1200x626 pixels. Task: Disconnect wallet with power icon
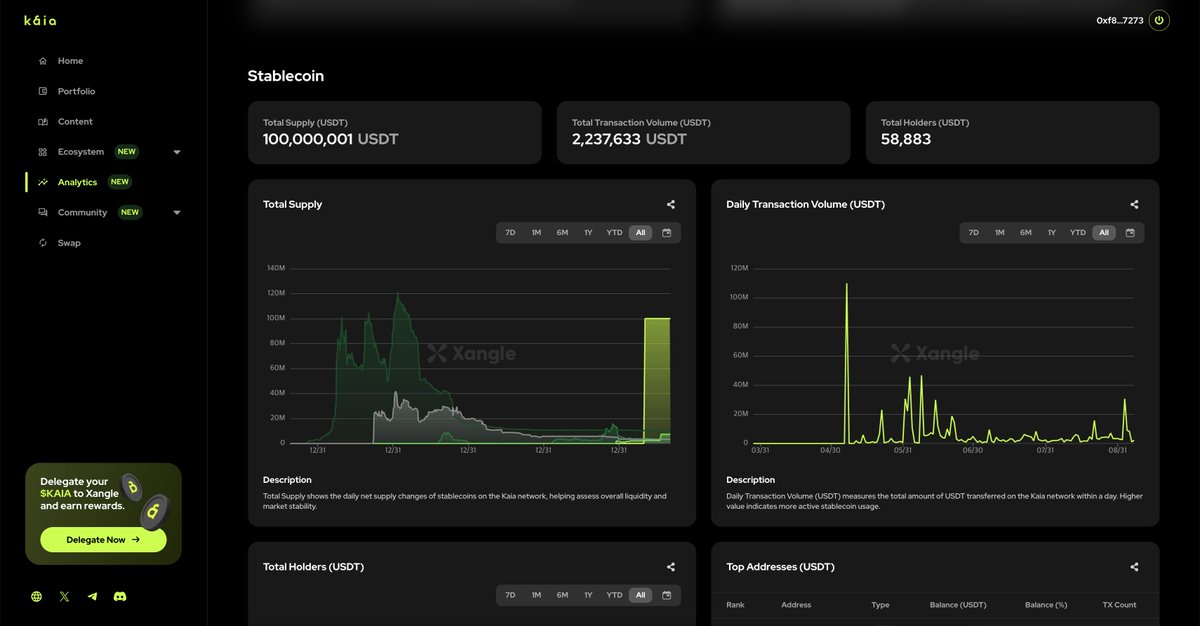click(x=1159, y=20)
